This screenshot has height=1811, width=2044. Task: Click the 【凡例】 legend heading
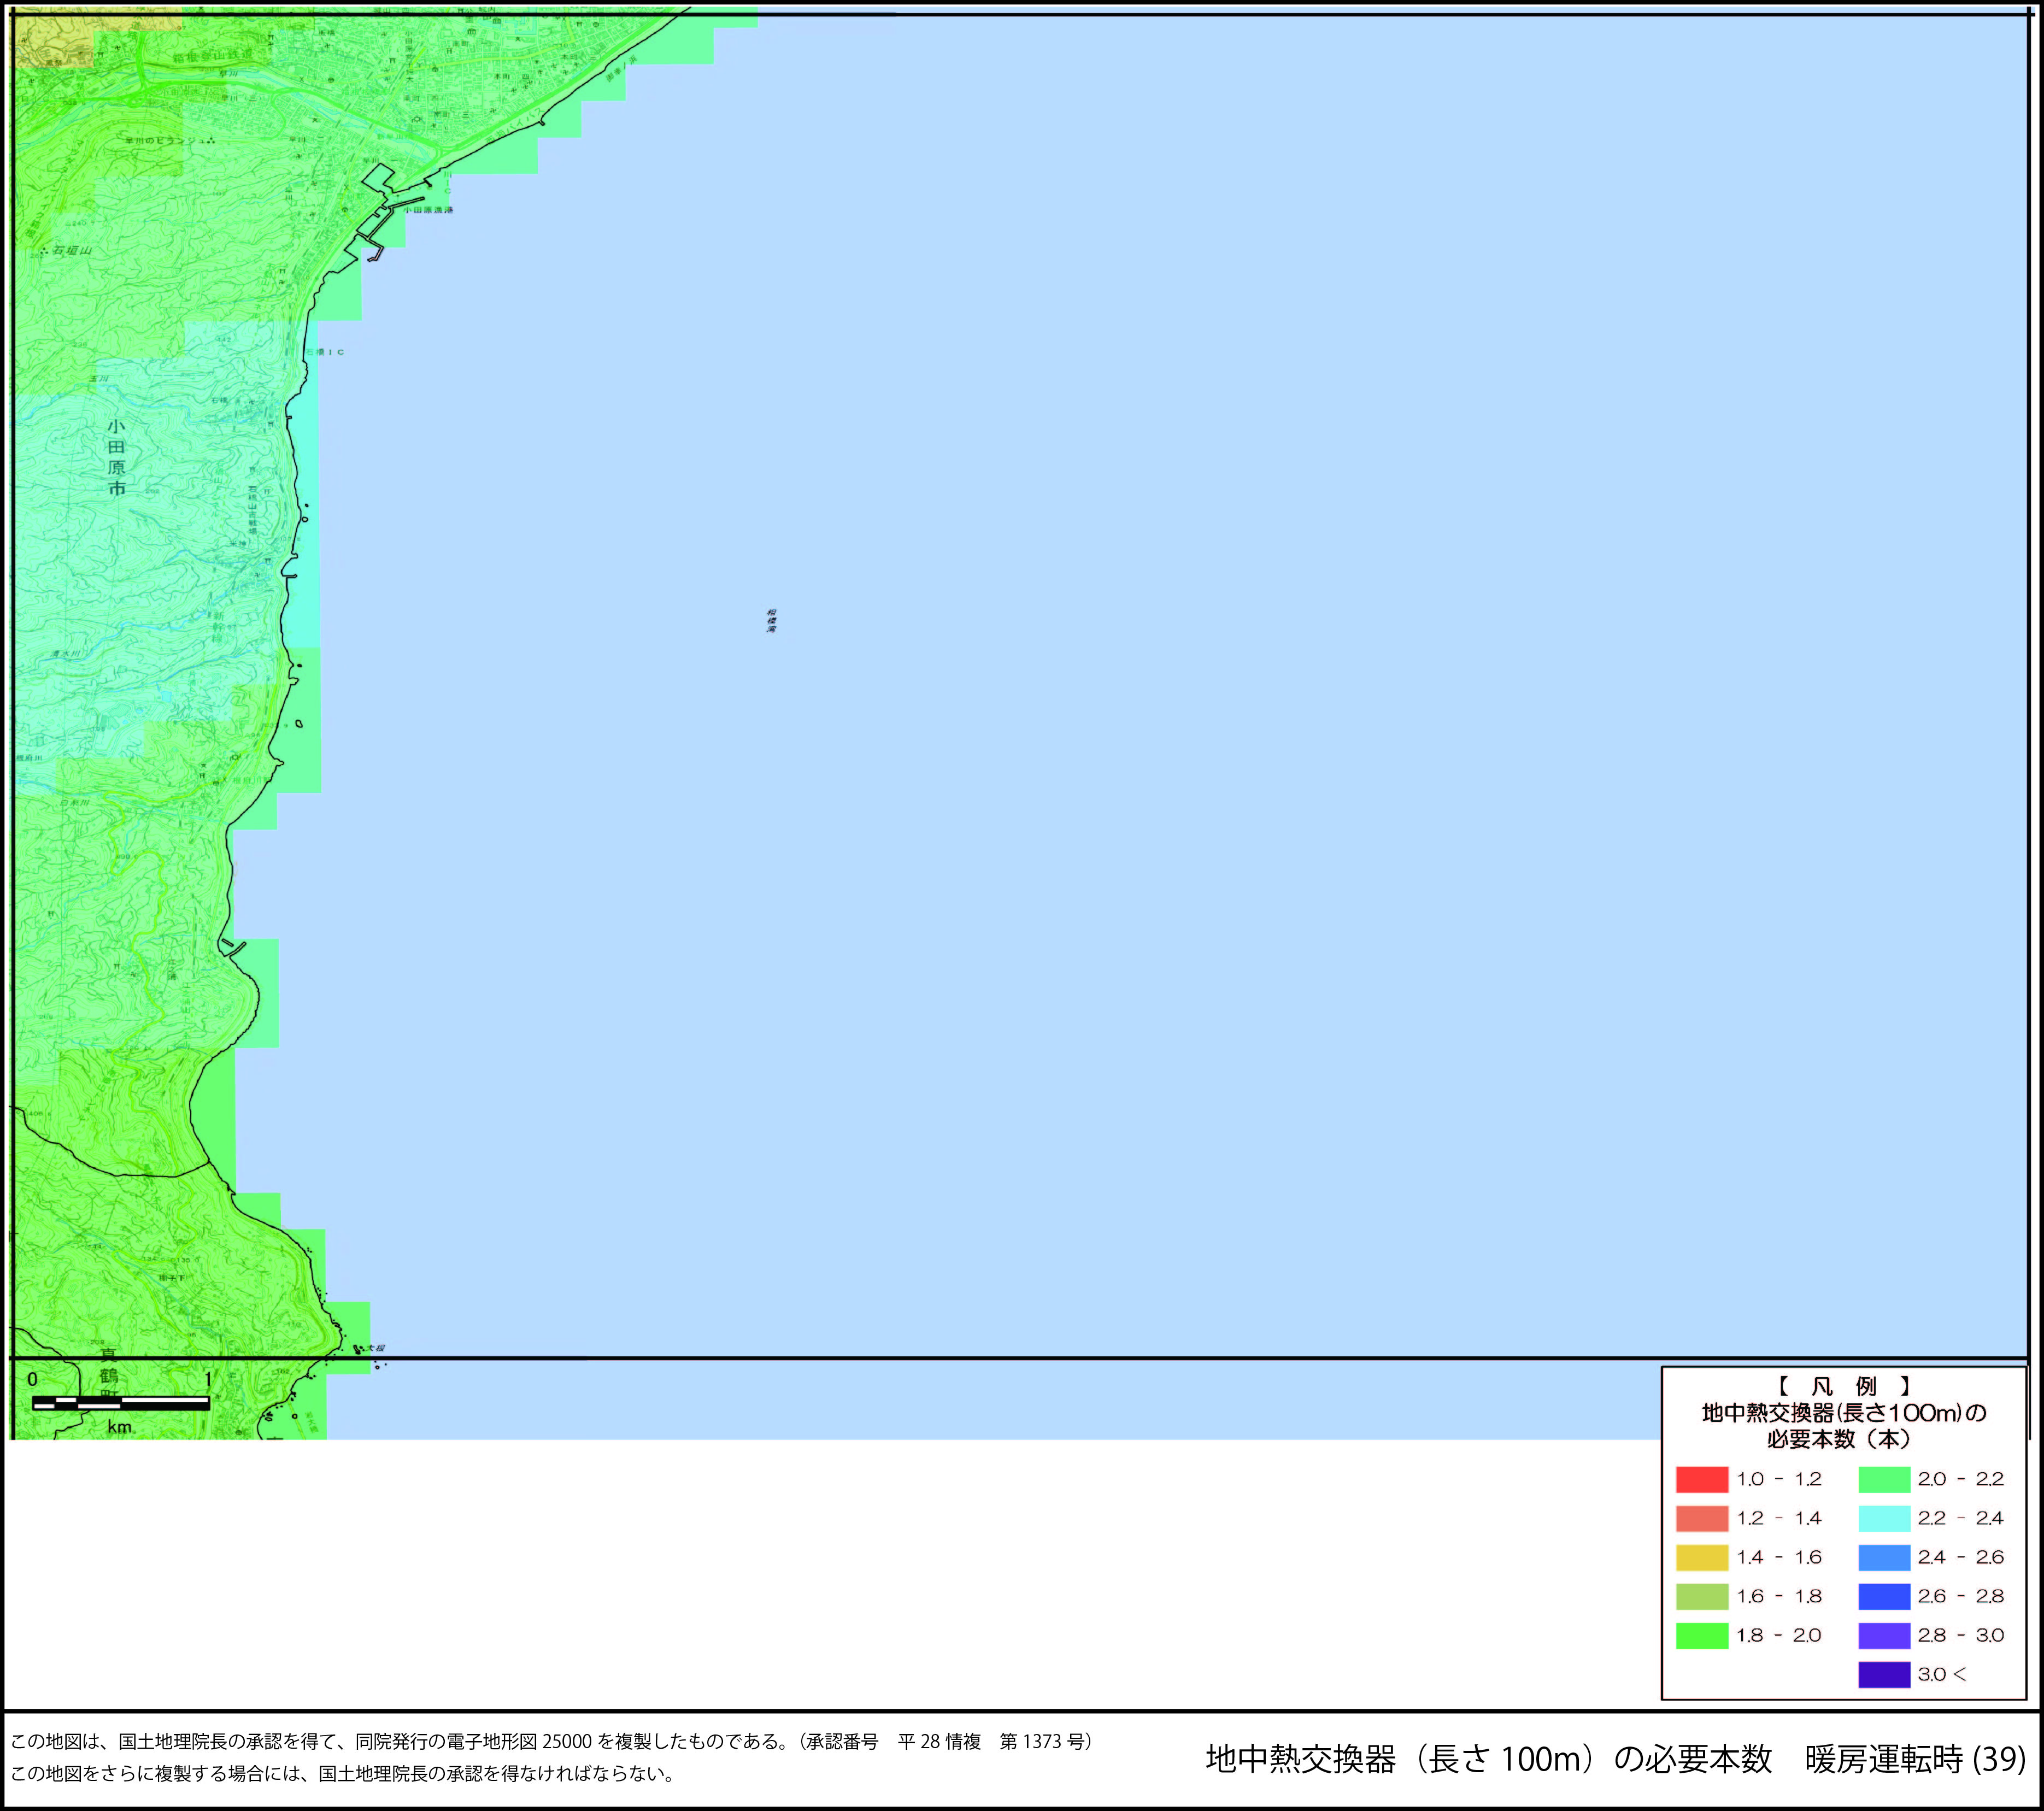(x=1843, y=1387)
